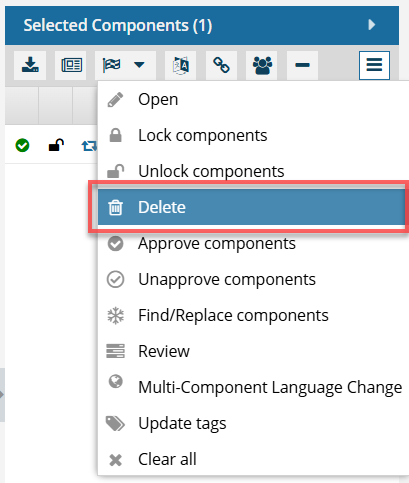Click the download components icon
Viewport: 409px width, 483px height.
tap(30, 65)
